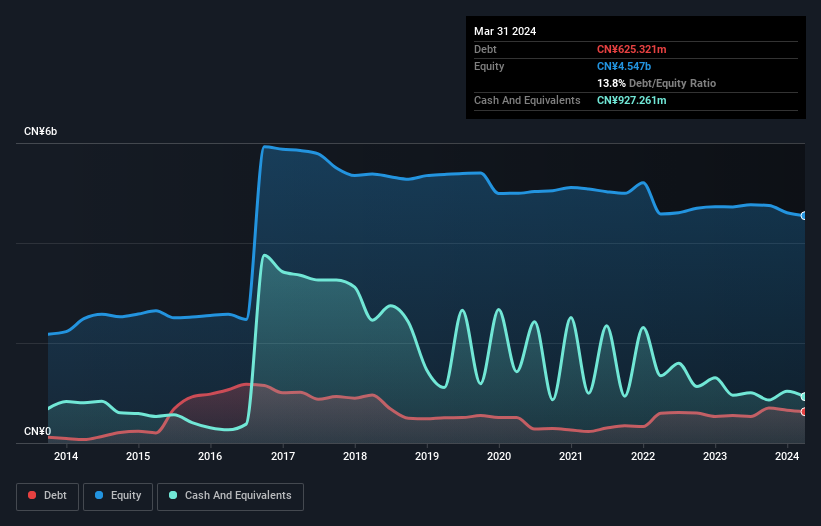Image resolution: width=821 pixels, height=526 pixels.
Task: Click the CN¥6b axis label
Action: click(40, 131)
